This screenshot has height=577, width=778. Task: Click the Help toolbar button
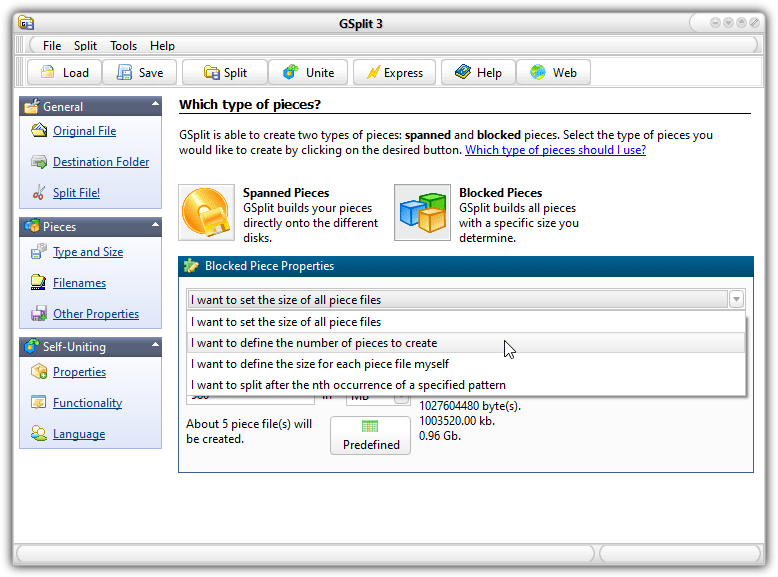[478, 72]
